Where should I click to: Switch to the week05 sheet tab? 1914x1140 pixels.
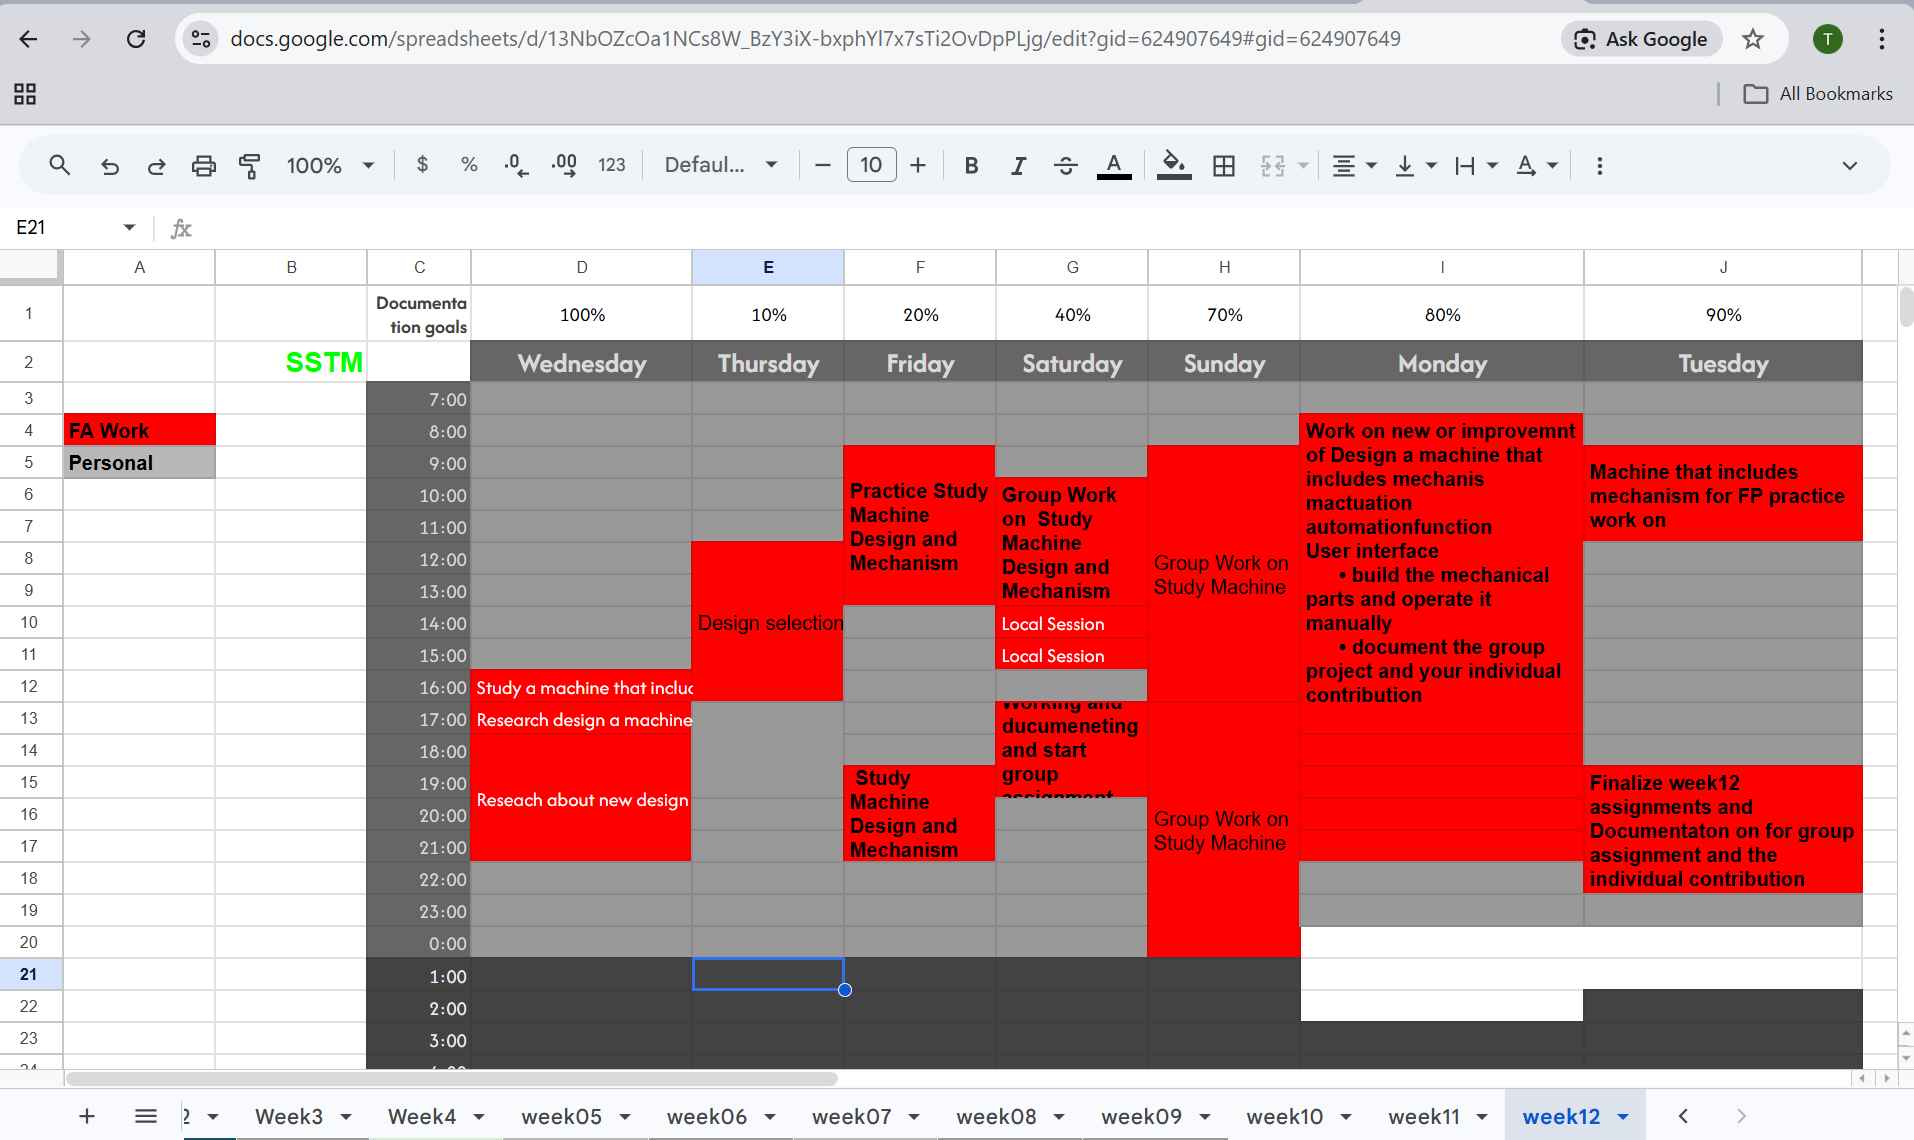[x=561, y=1116]
